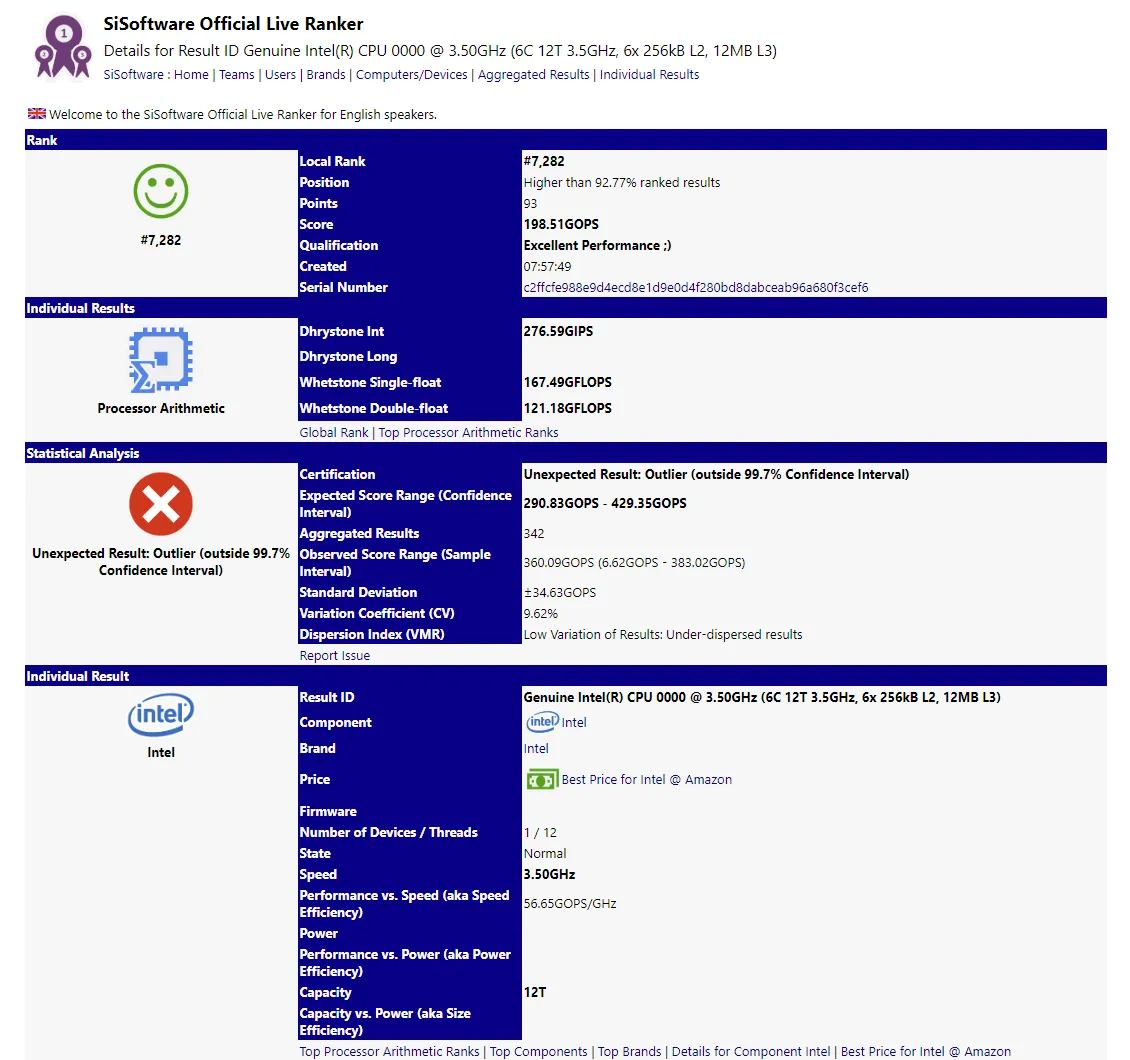
Task: Go to the Home link
Action: [x=191, y=74]
